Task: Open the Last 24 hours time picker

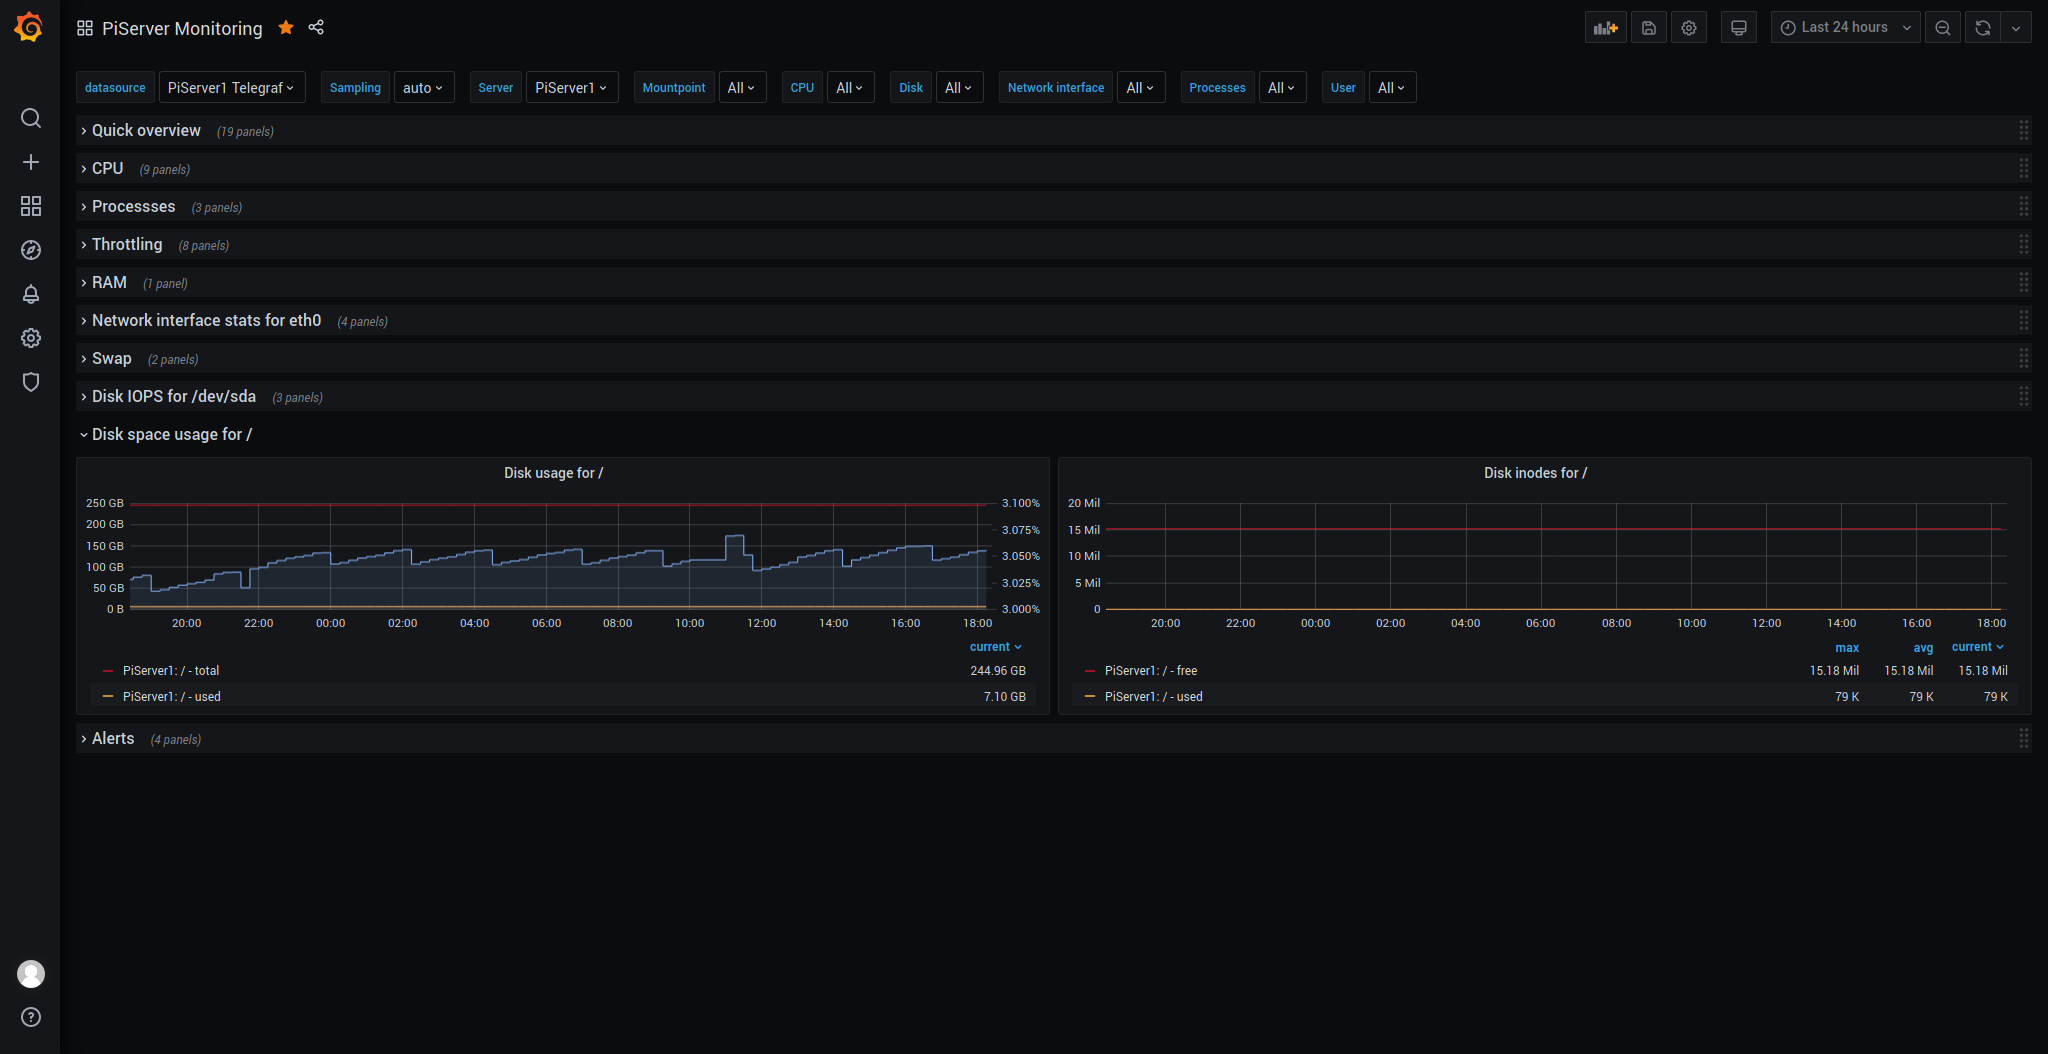Action: click(x=1845, y=28)
